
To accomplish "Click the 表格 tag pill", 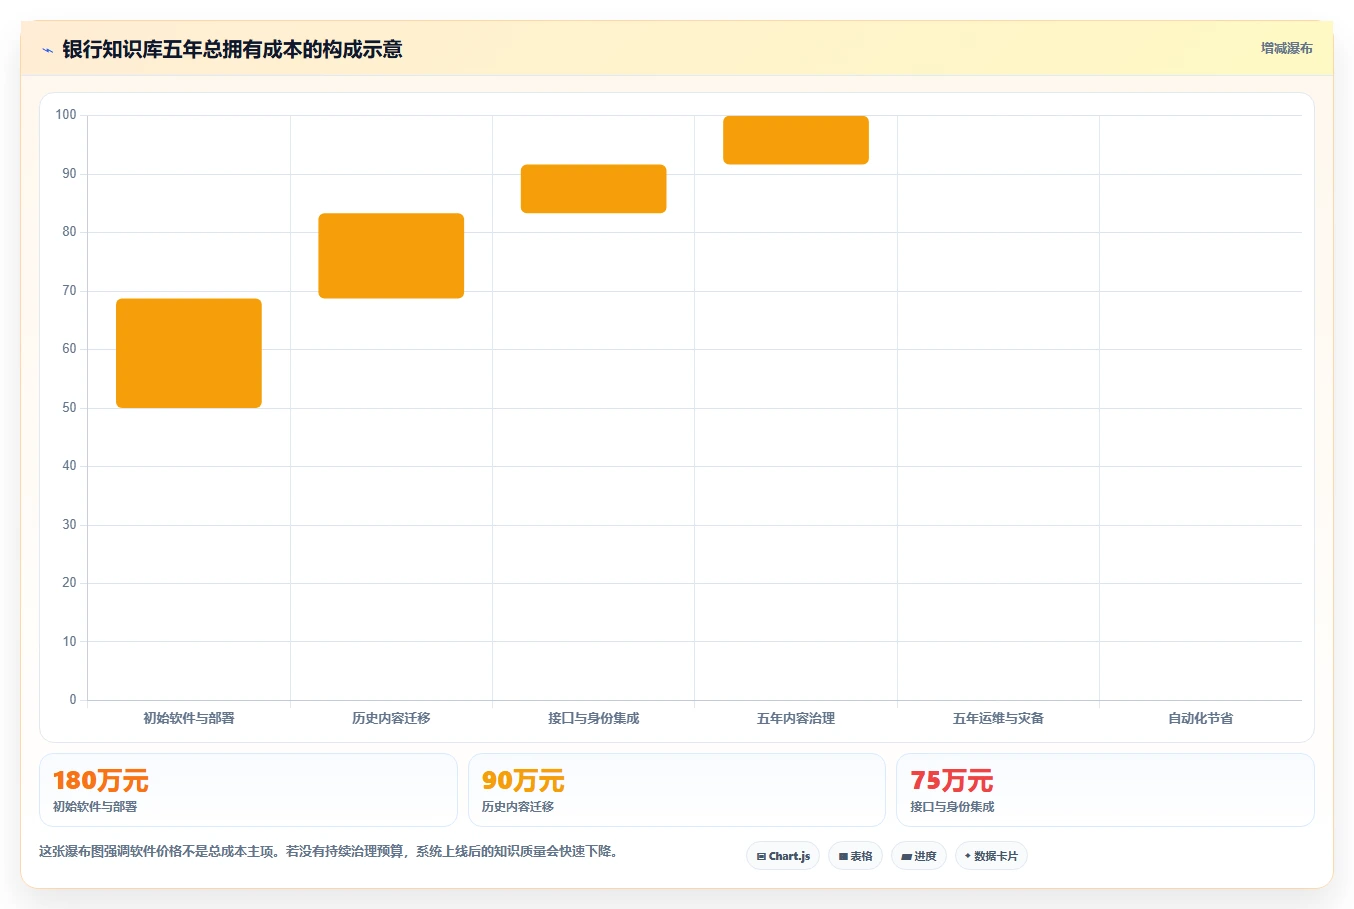I will tap(855, 856).
